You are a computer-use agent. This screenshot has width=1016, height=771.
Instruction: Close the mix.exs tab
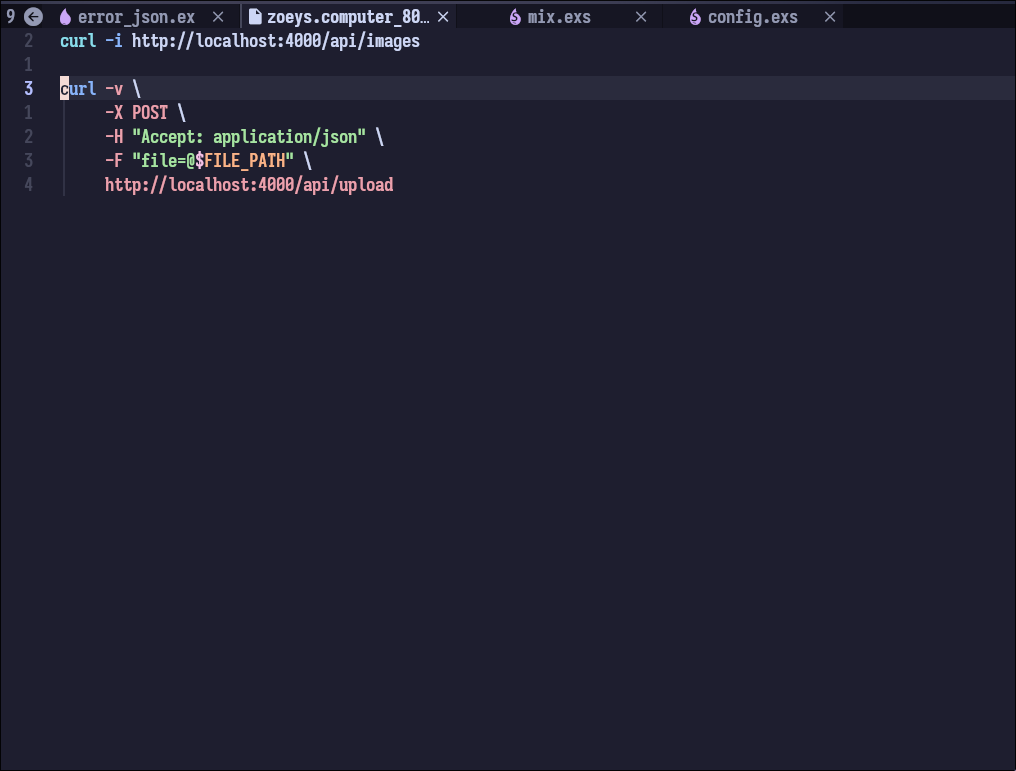pos(641,17)
